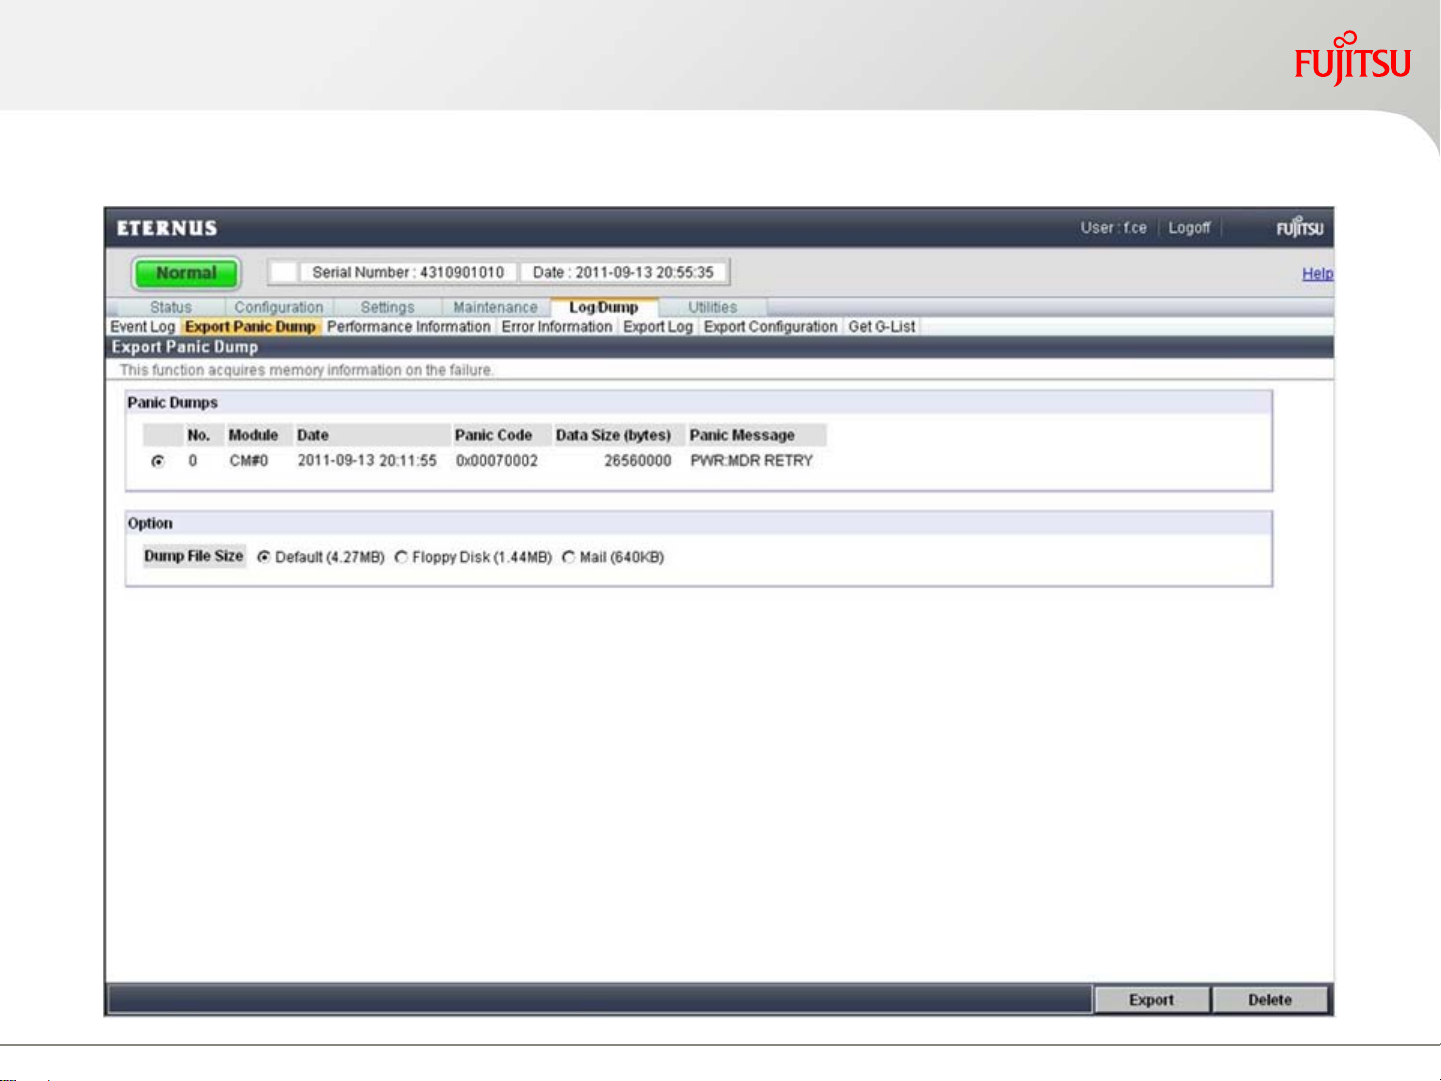Click Date : 2011-09-13 20:55:35 field
This screenshot has width=1441, height=1081.
pyautogui.click(x=623, y=272)
